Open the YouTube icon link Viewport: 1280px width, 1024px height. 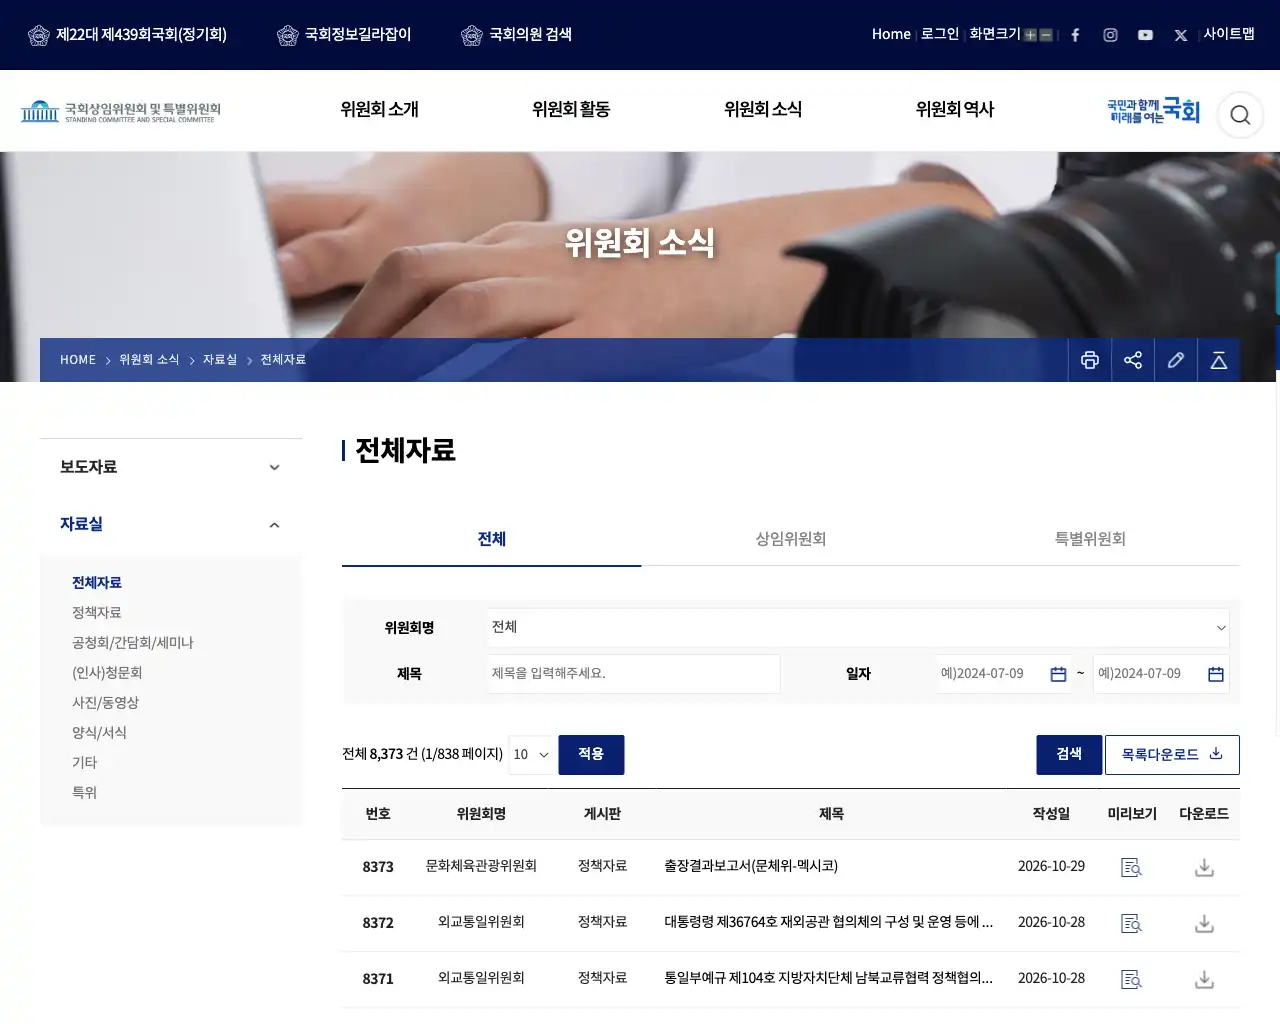point(1145,35)
